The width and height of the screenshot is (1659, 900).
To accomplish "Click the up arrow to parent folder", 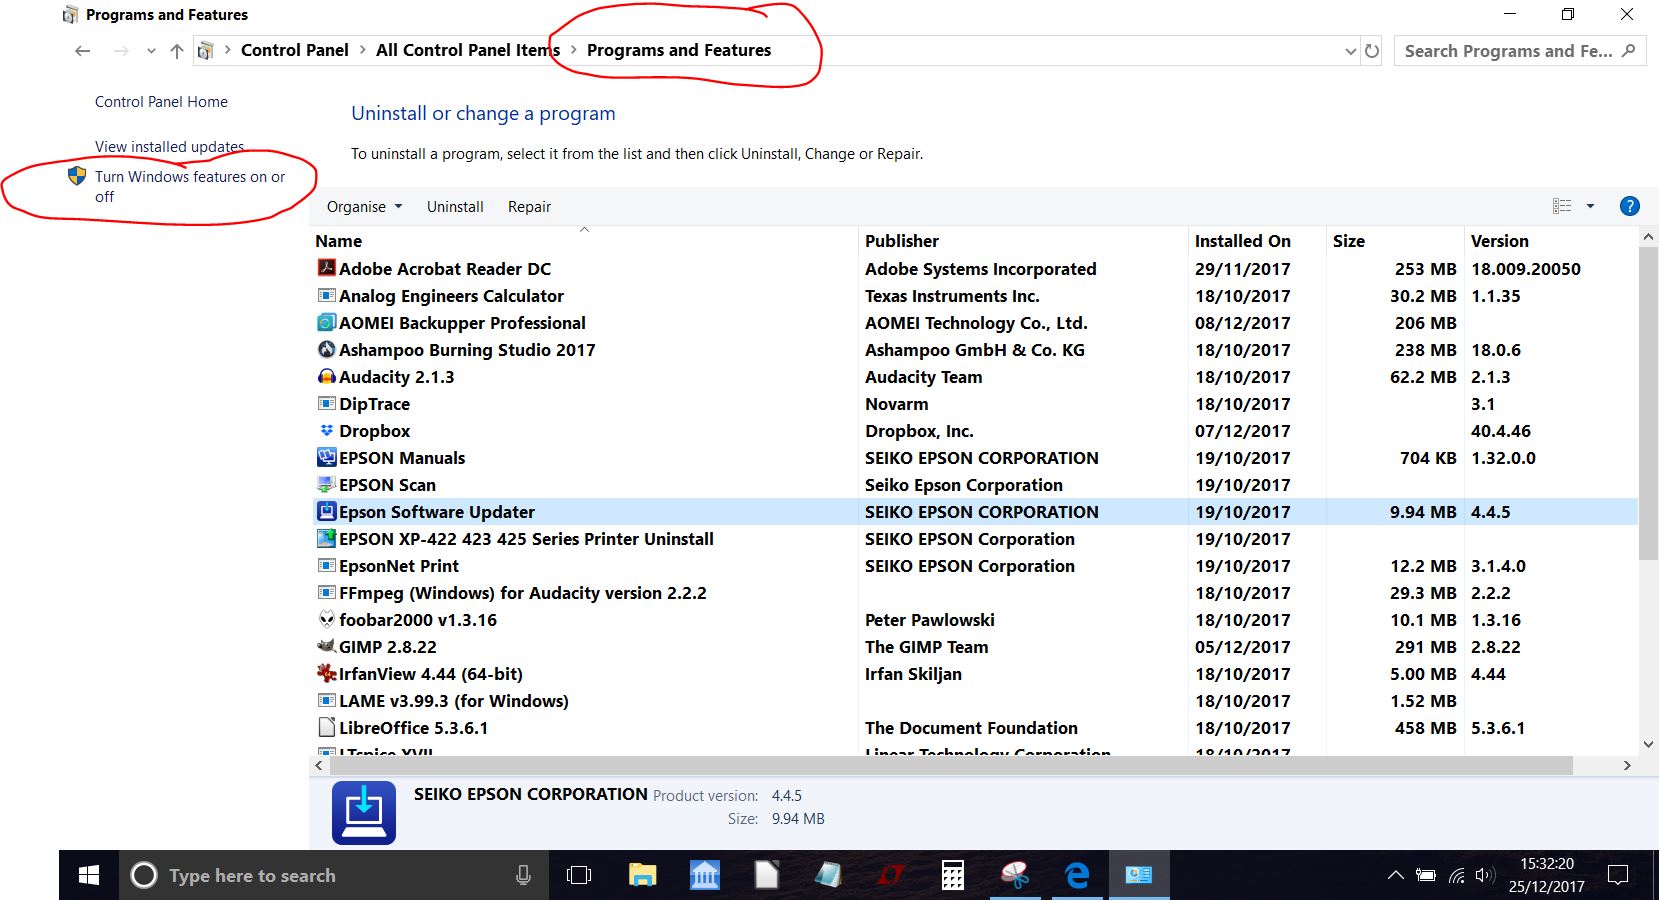I will pyautogui.click(x=177, y=51).
